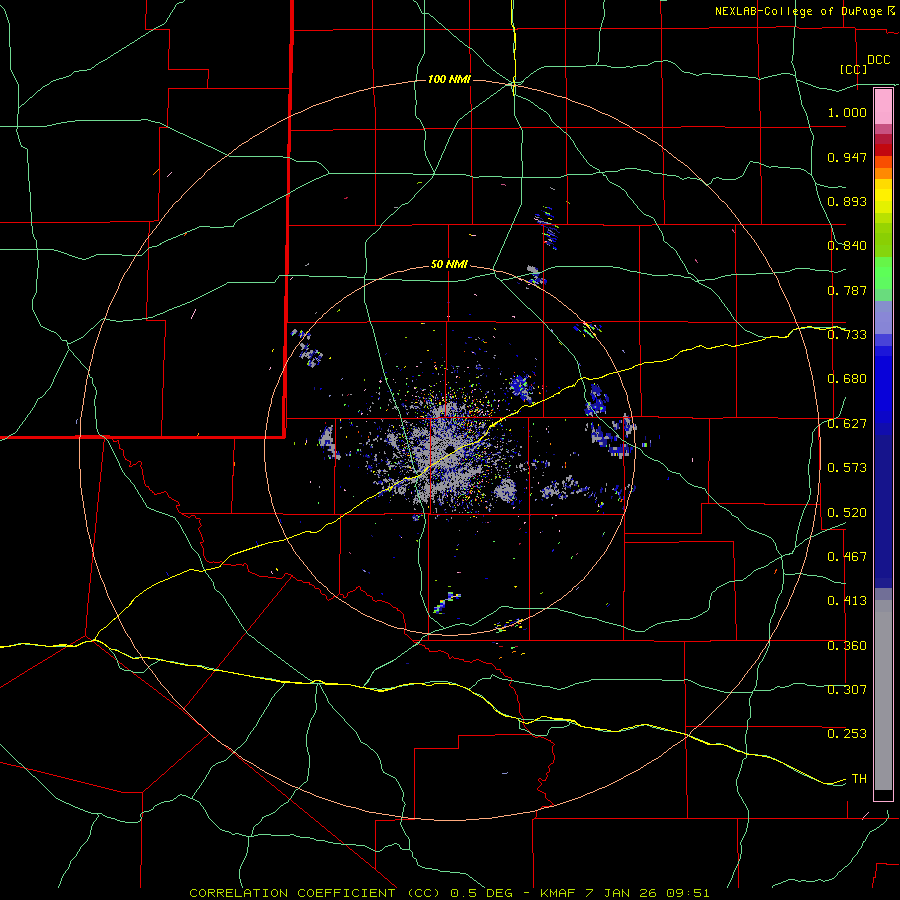Click the 100 NMI range ring label
900x900 pixels.
[x=449, y=79]
